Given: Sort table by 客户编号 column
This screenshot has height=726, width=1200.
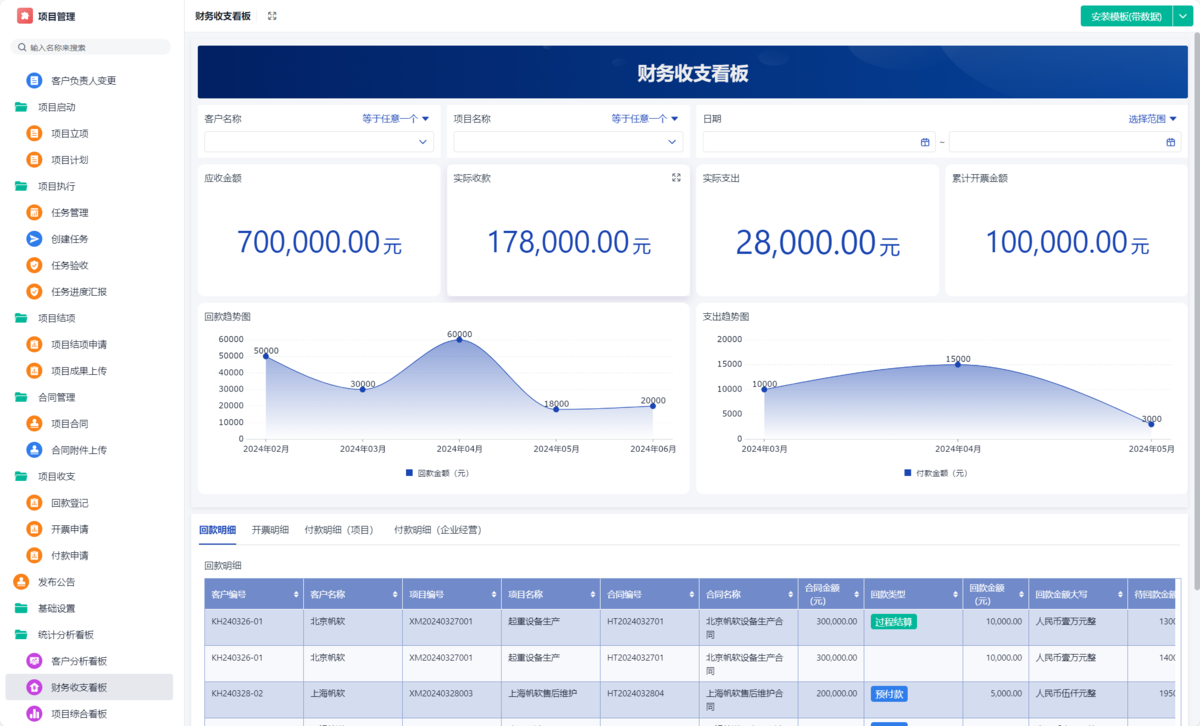Looking at the screenshot, I should click(x=295, y=595).
